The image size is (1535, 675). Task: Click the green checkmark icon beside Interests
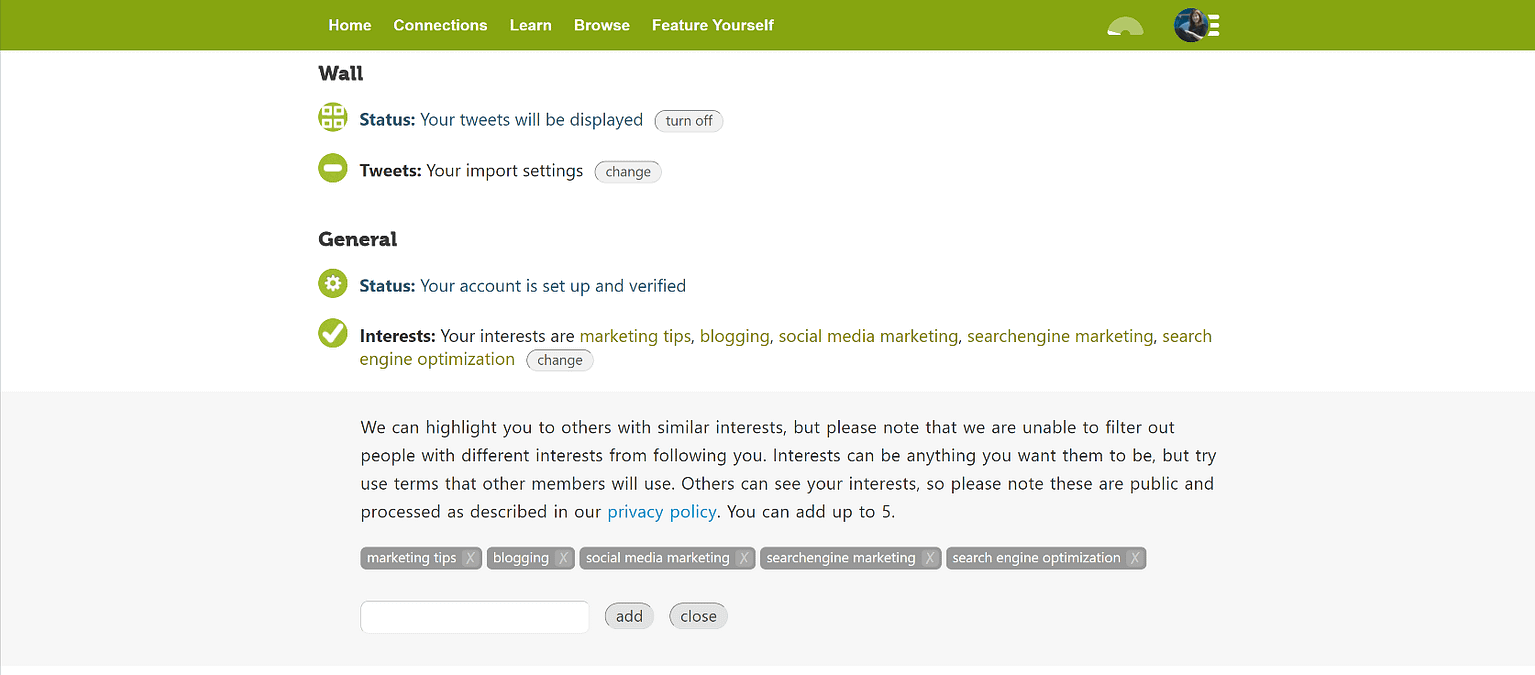[332, 333]
